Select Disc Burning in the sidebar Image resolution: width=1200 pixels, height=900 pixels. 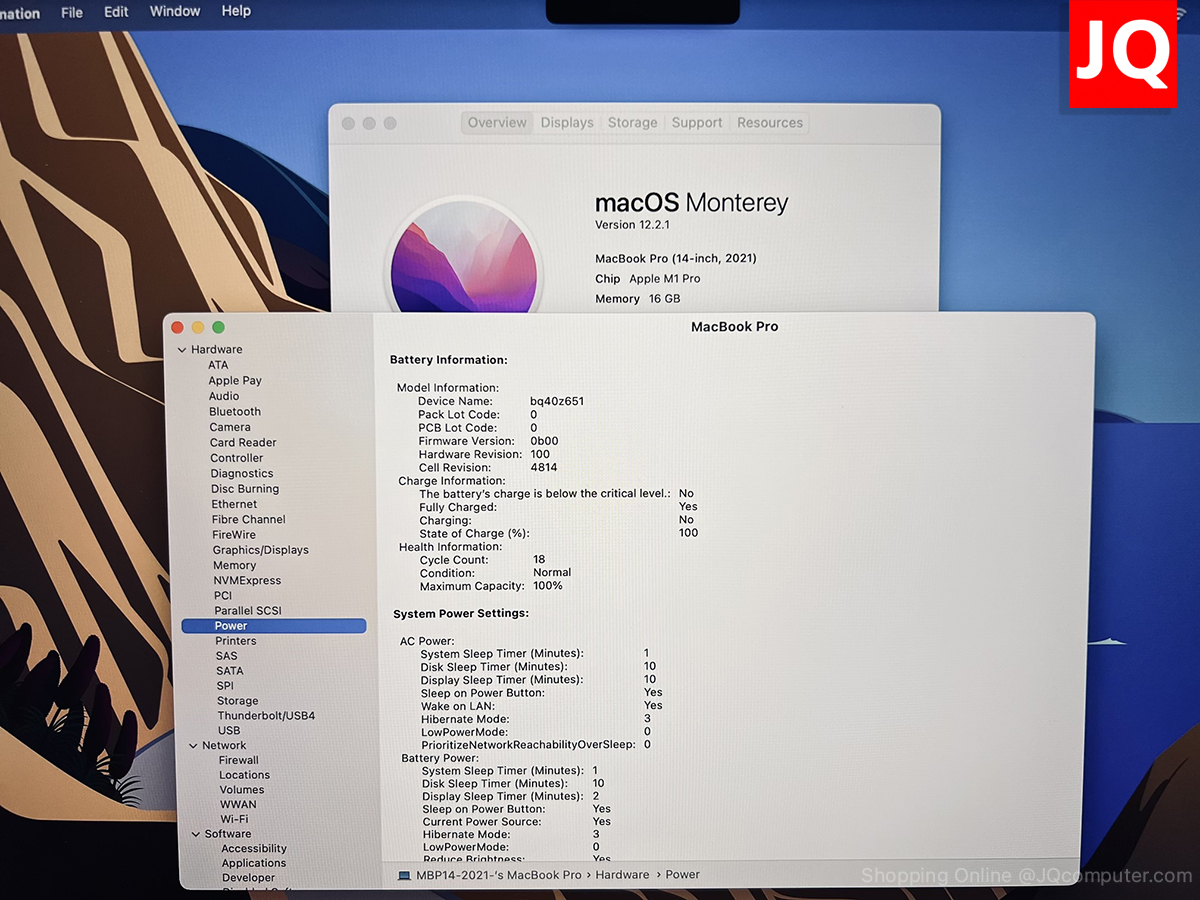[x=245, y=489]
